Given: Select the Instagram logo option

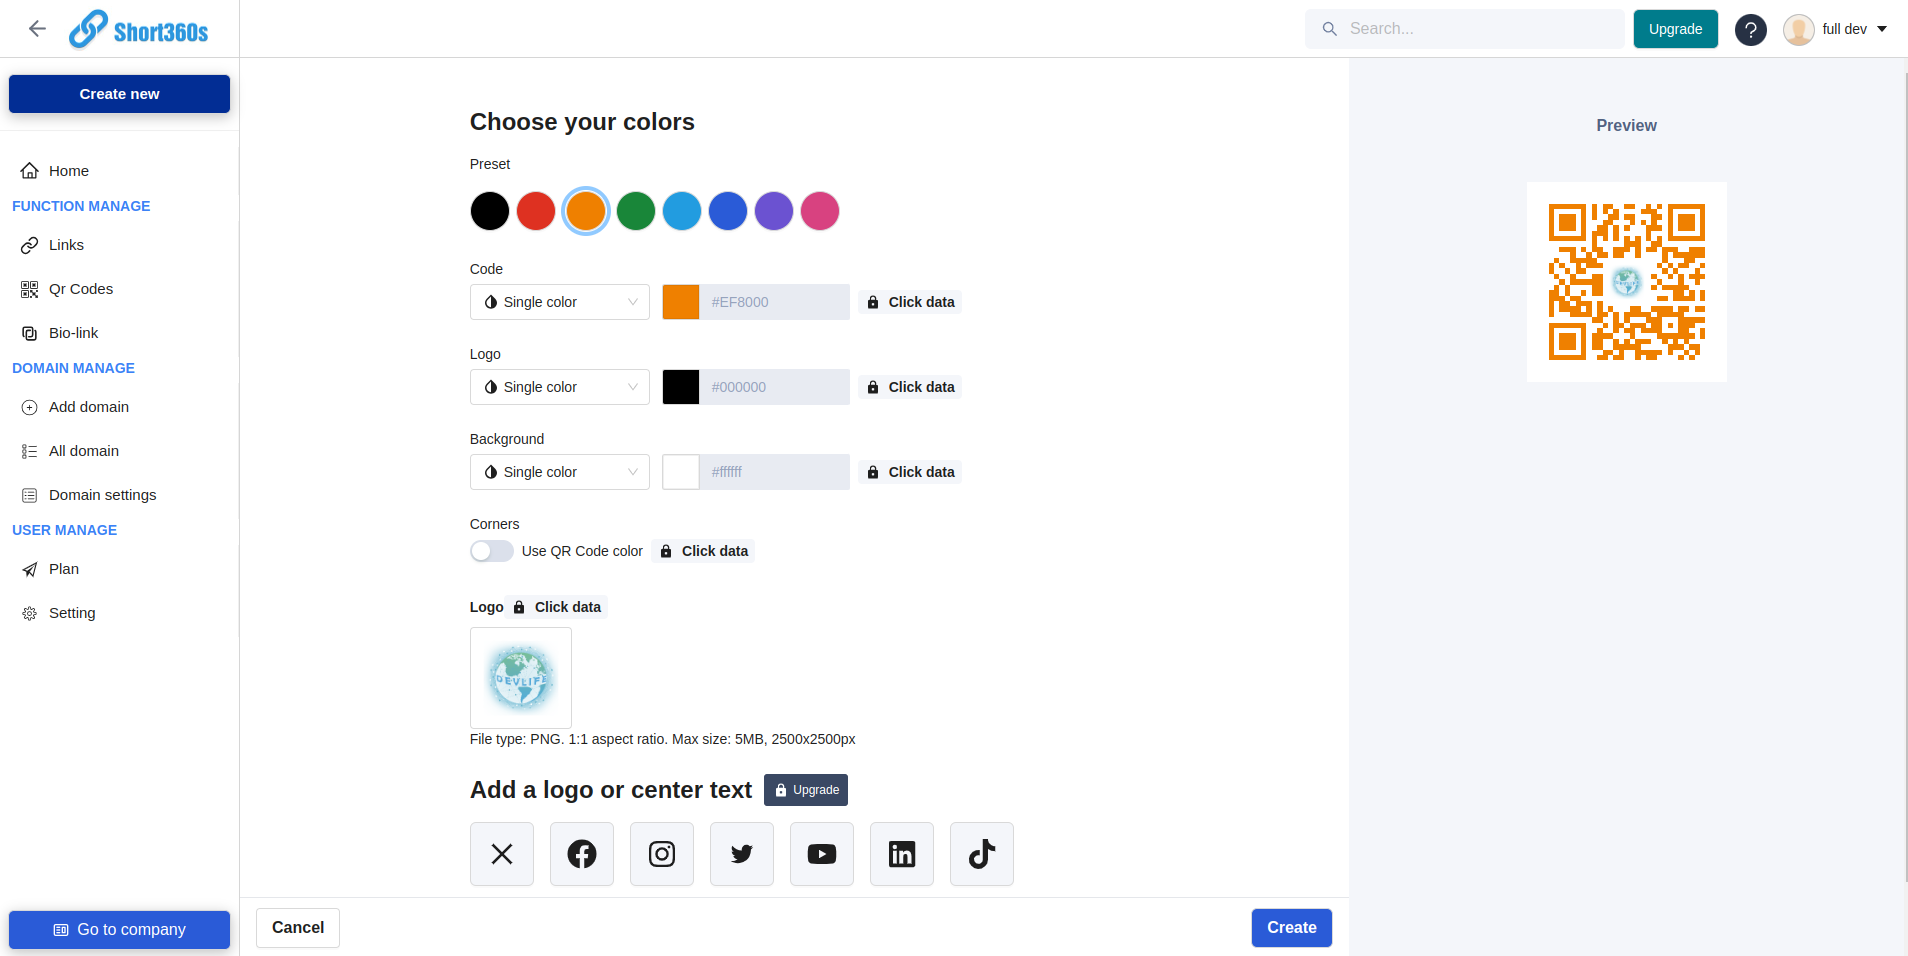Looking at the screenshot, I should pos(662,854).
